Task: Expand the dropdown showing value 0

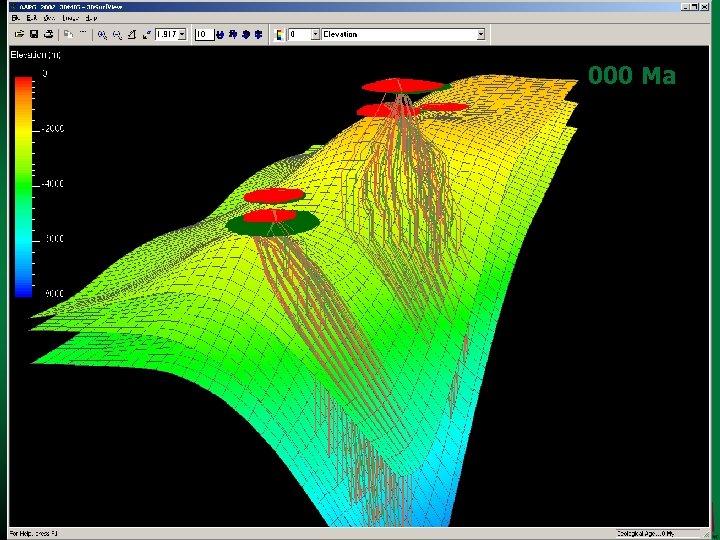Action: click(x=314, y=34)
